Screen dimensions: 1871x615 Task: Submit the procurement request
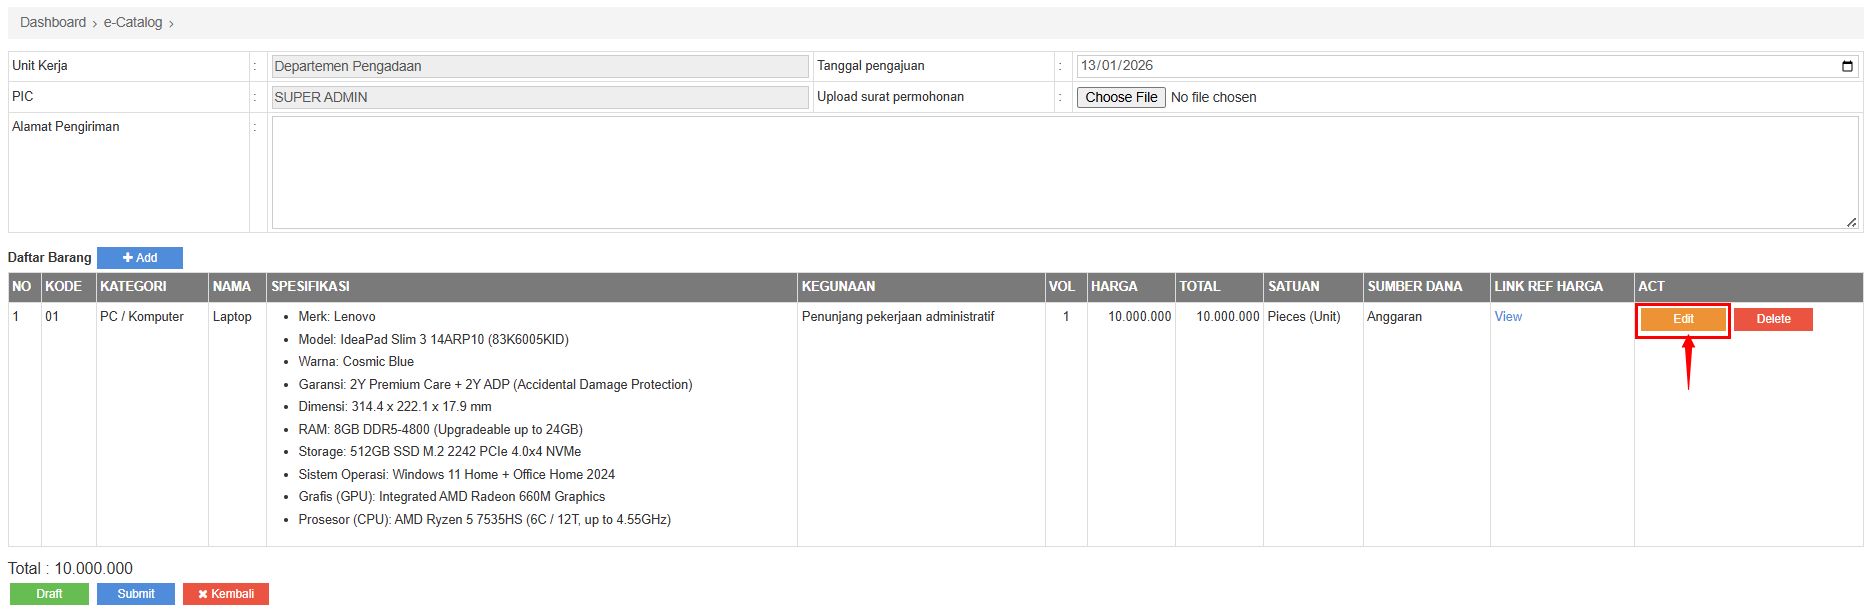(x=136, y=594)
